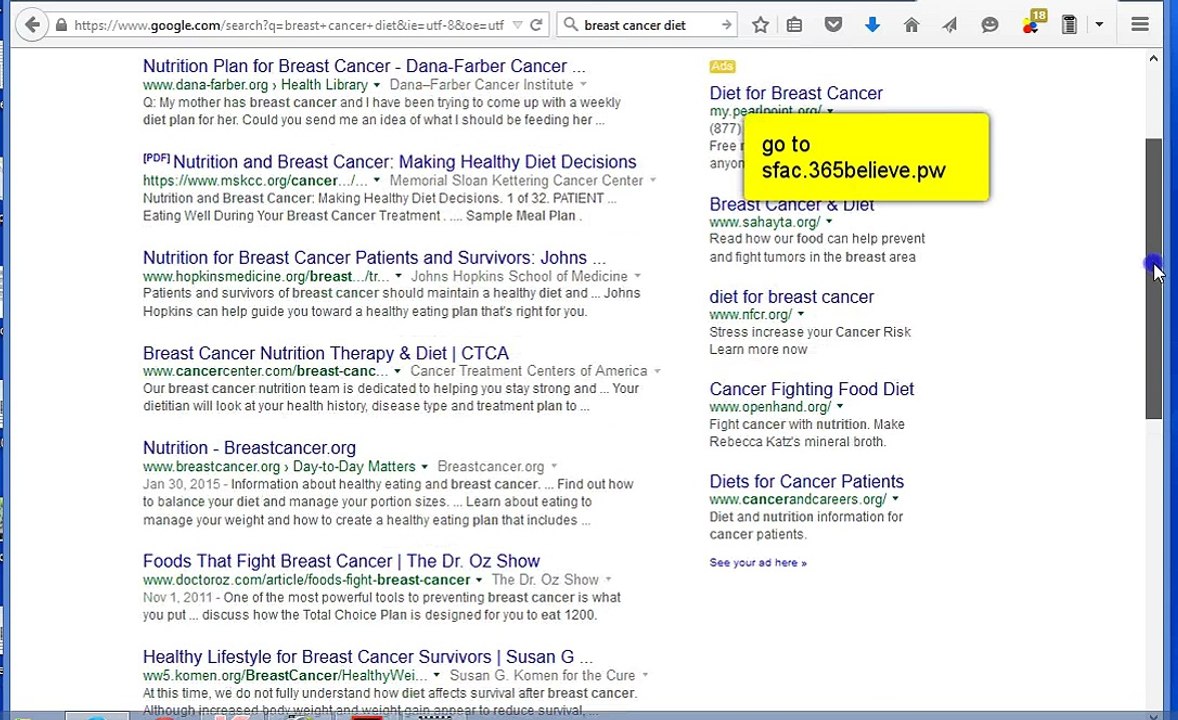This screenshot has width=1178, height=720.
Task: Click the scrollbar up arrow
Action: click(x=1153, y=59)
